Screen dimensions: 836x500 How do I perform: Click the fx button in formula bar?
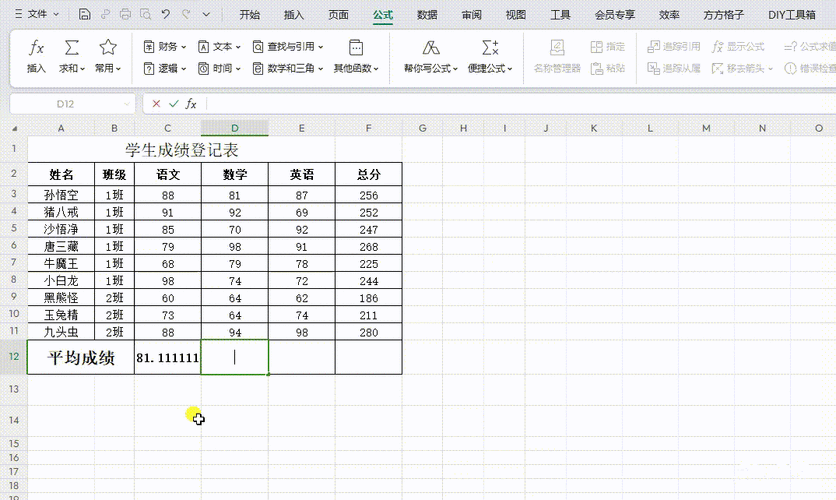(191, 104)
